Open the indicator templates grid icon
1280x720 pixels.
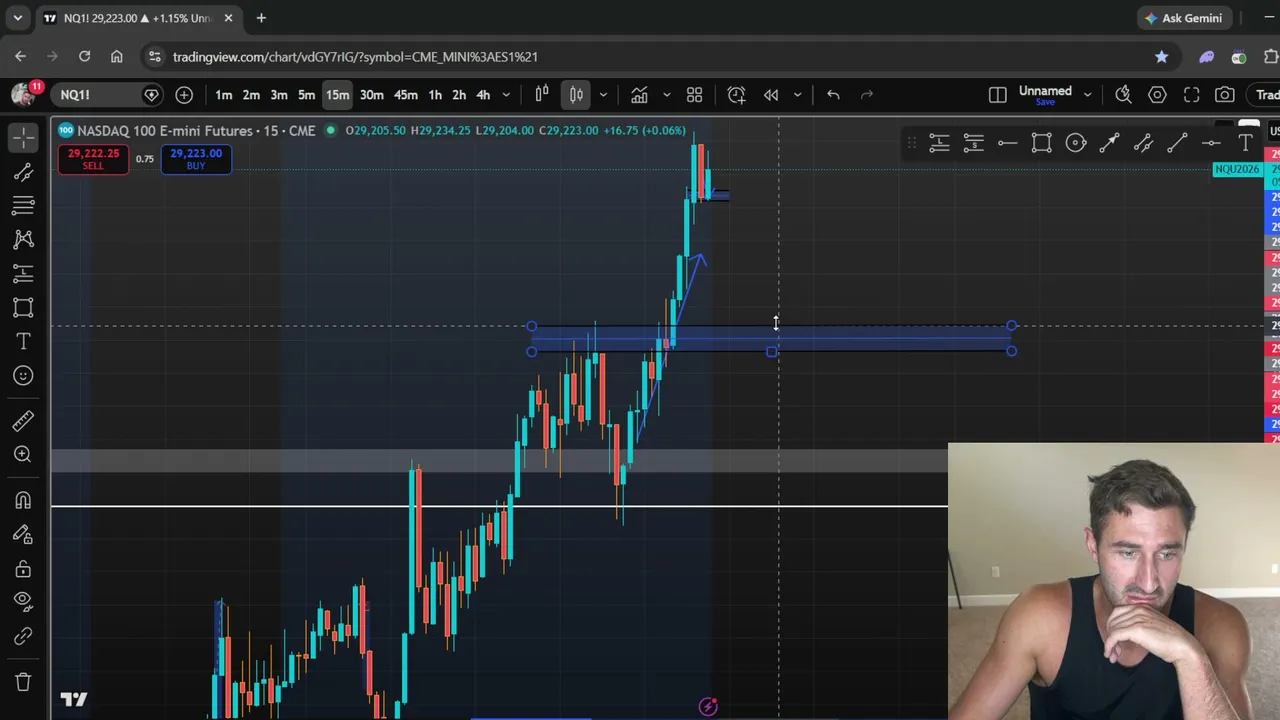pos(694,95)
